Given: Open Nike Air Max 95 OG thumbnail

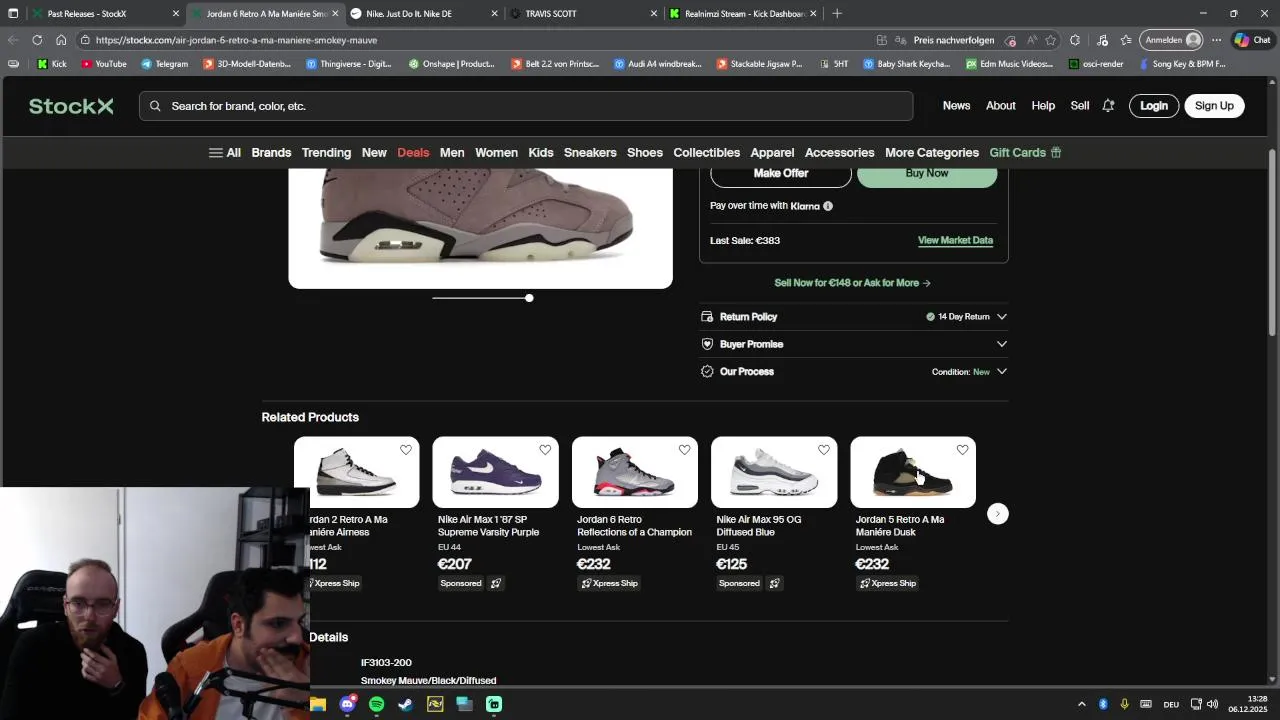Looking at the screenshot, I should [773, 472].
